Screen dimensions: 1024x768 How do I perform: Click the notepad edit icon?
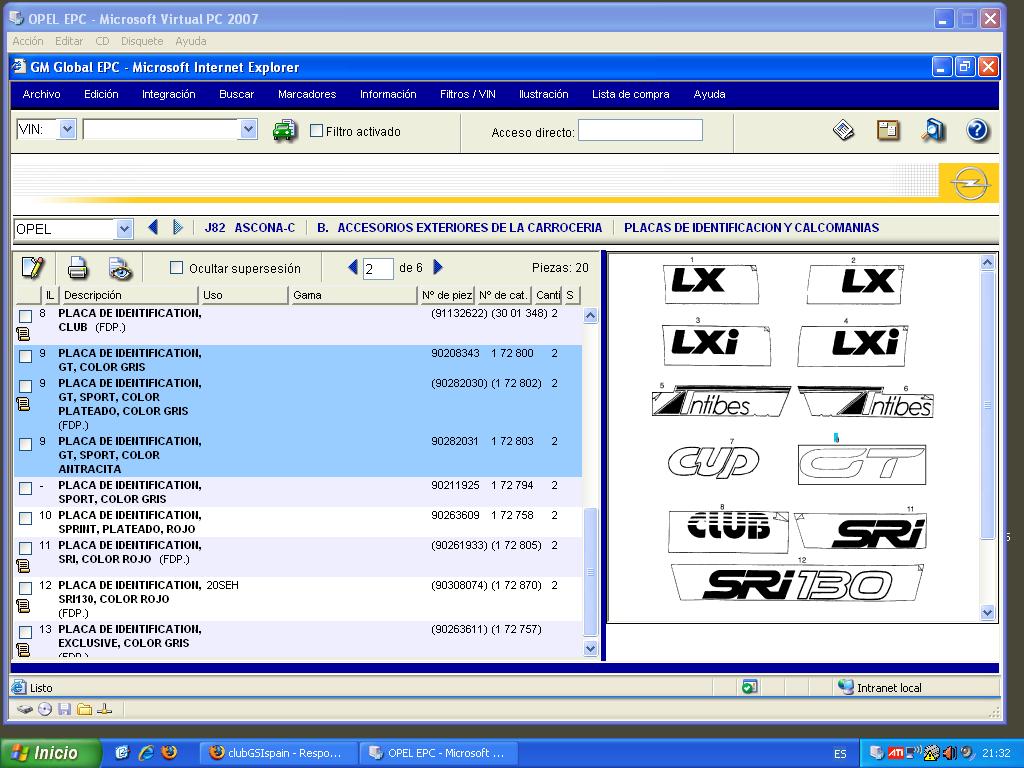pos(33,268)
